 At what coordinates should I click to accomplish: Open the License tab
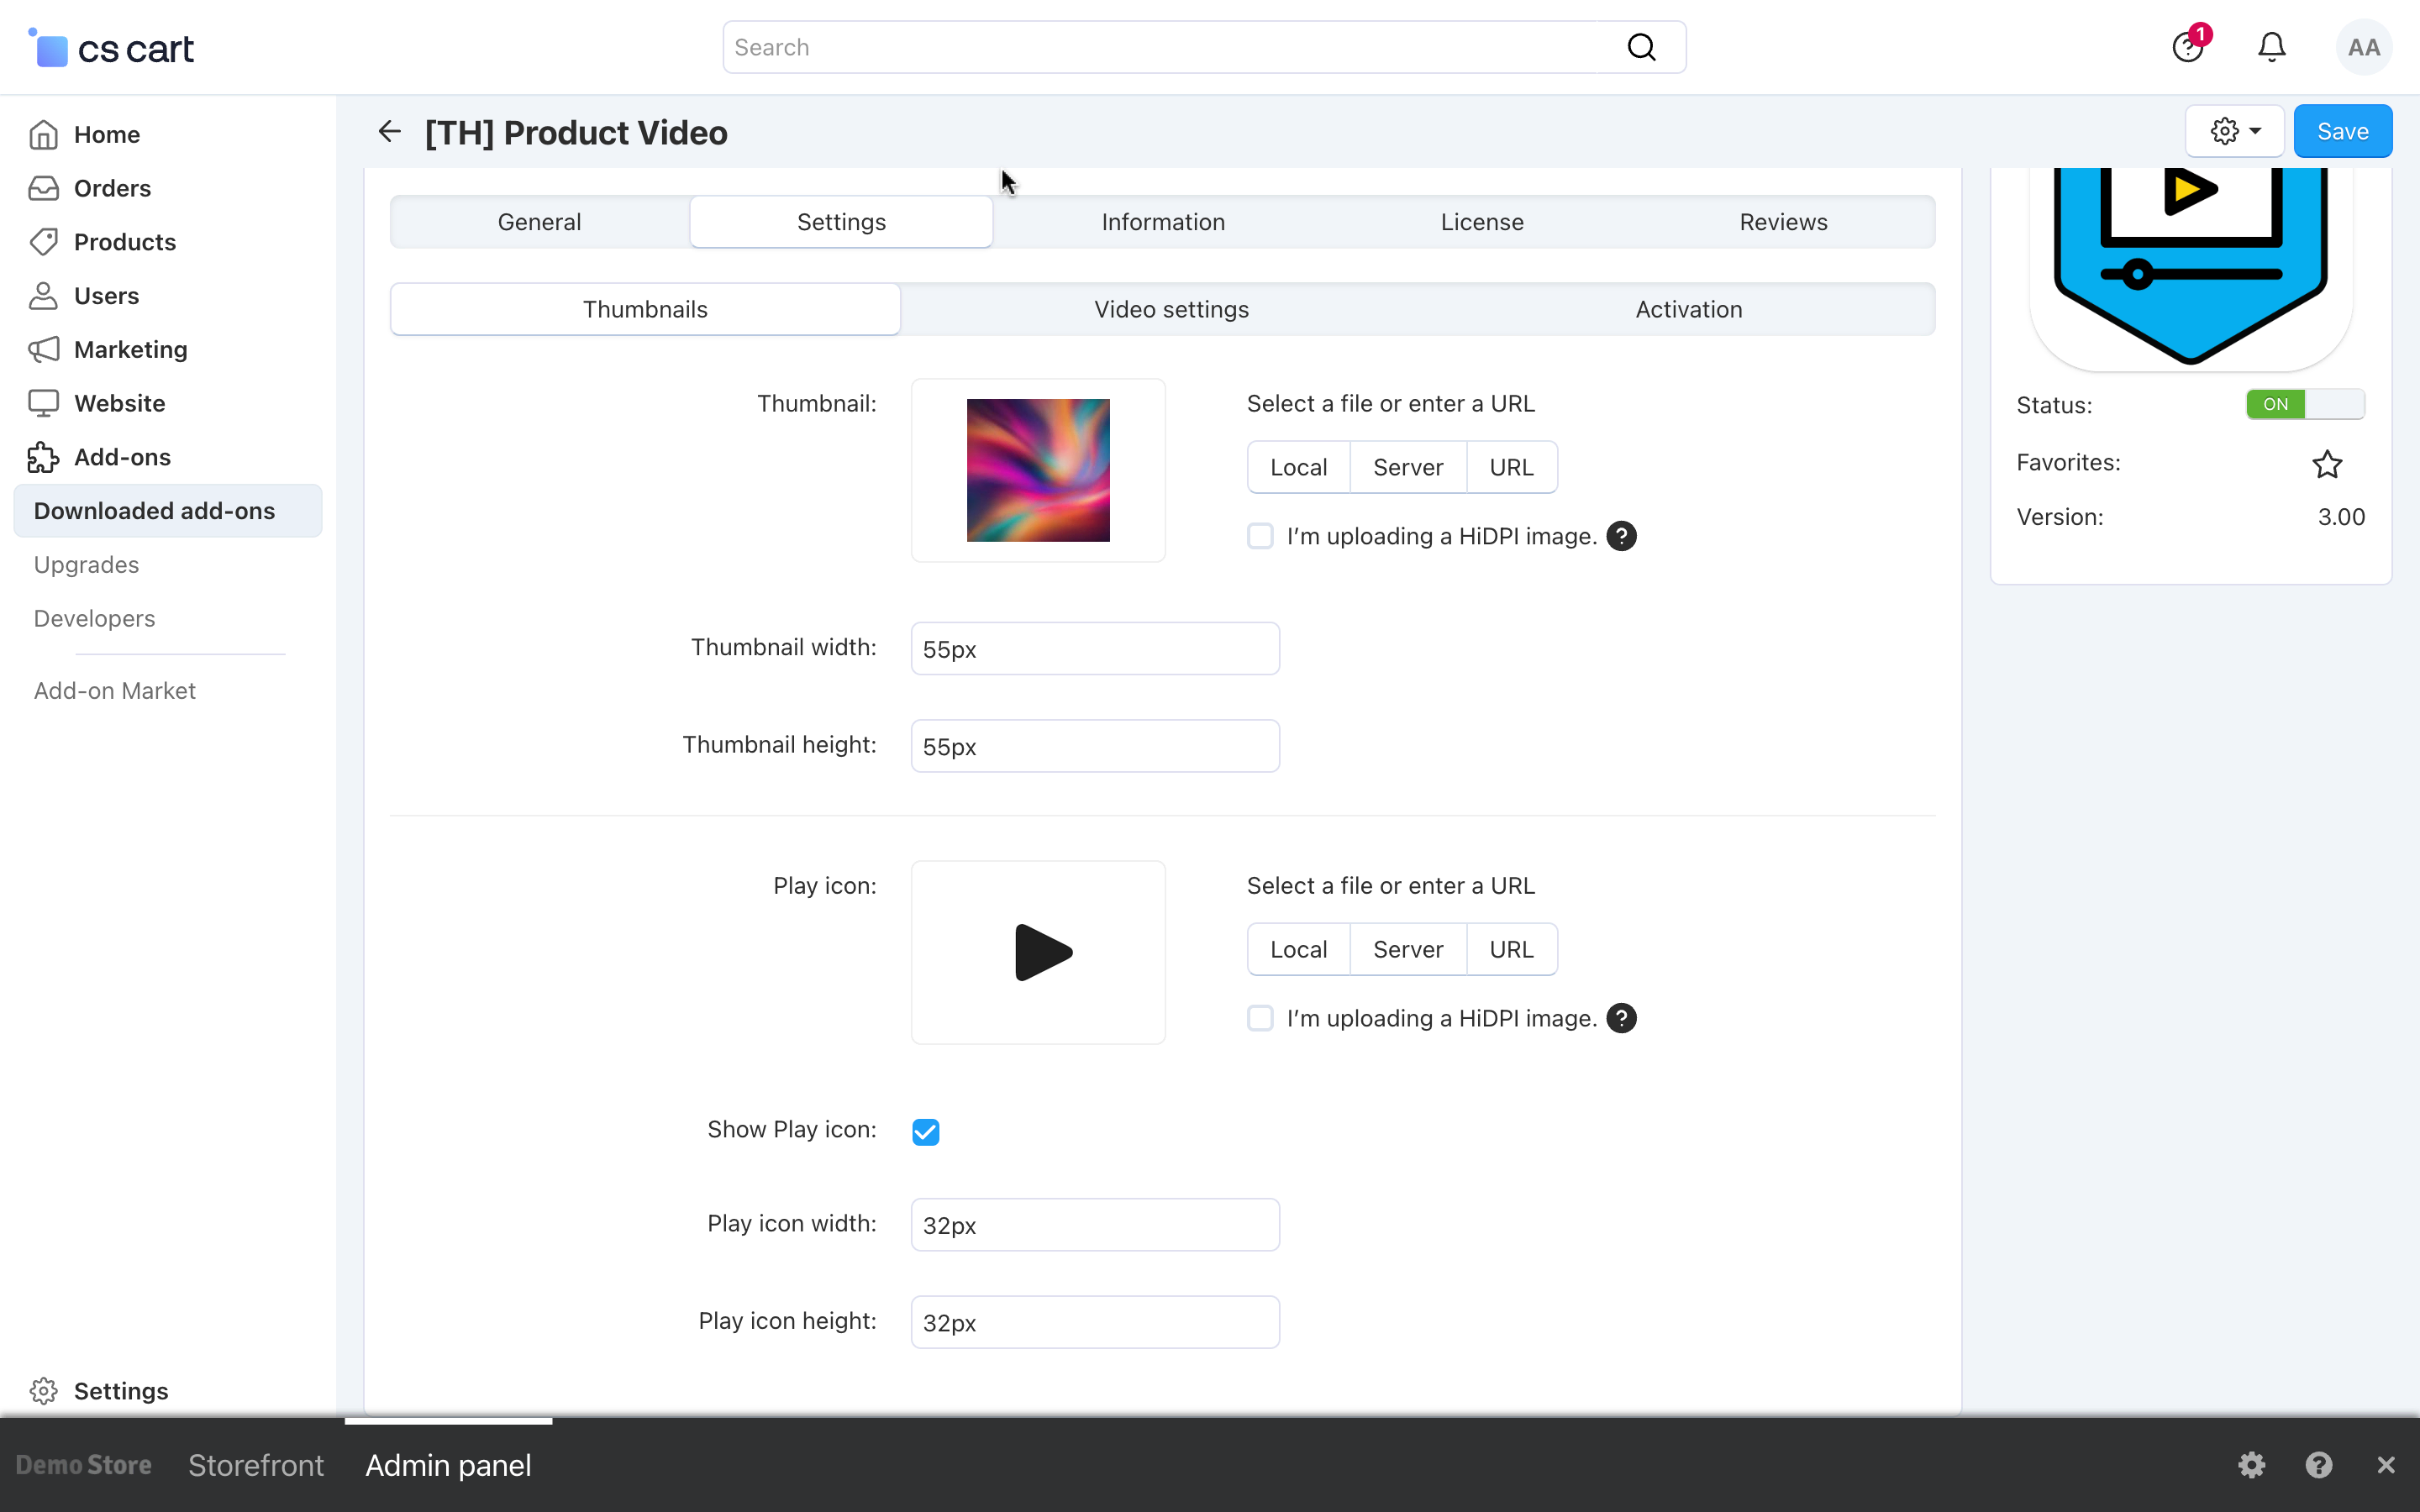pyautogui.click(x=1481, y=222)
